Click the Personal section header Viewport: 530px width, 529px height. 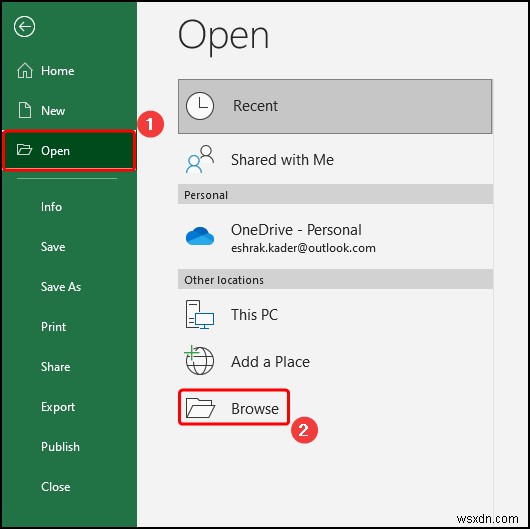point(335,194)
